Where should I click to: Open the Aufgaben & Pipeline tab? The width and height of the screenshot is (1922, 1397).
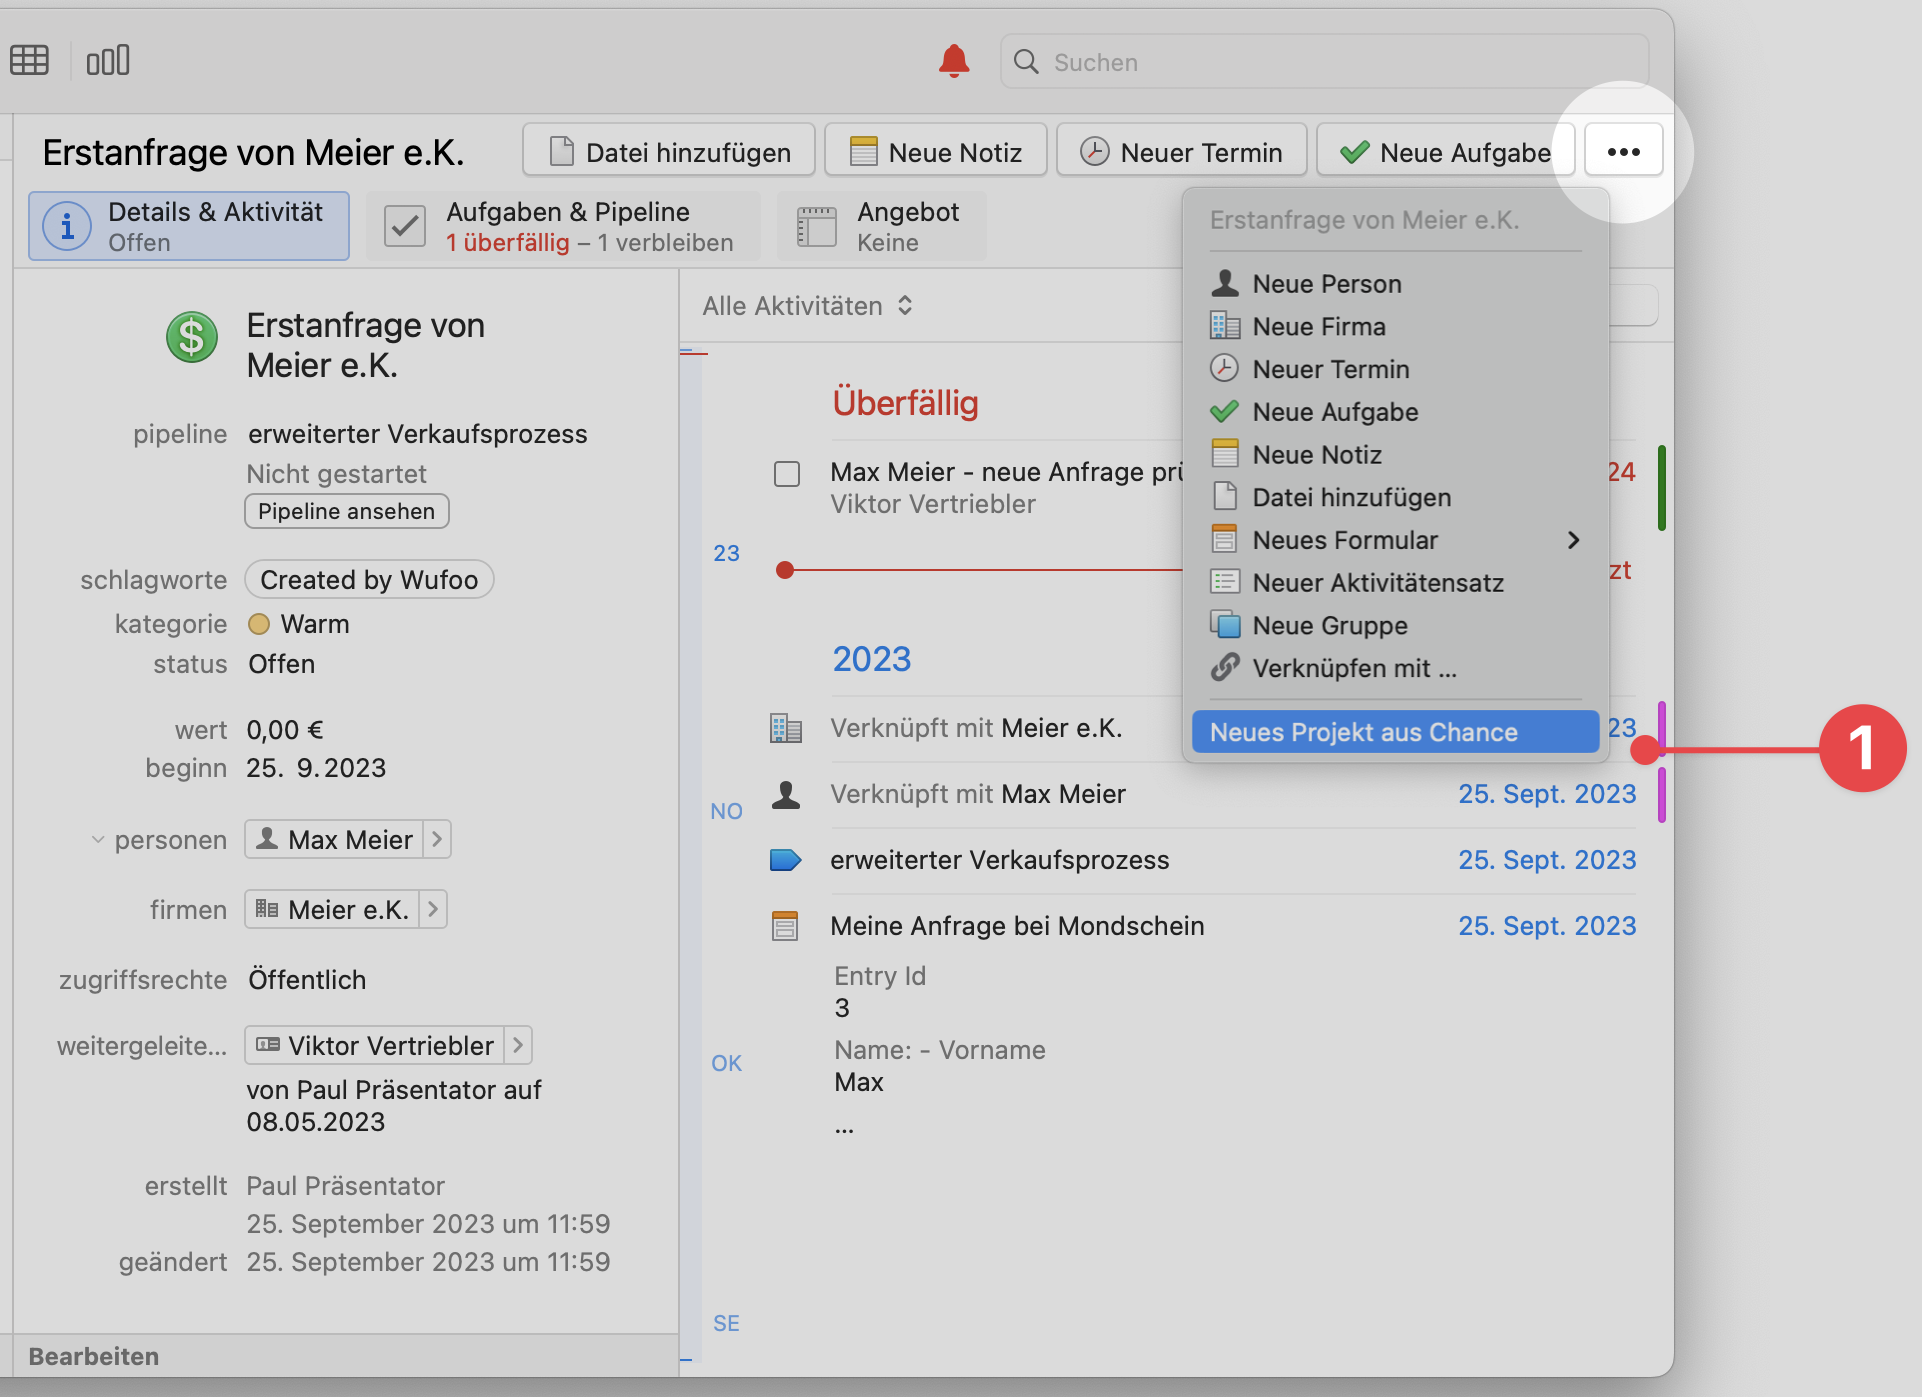coord(563,227)
